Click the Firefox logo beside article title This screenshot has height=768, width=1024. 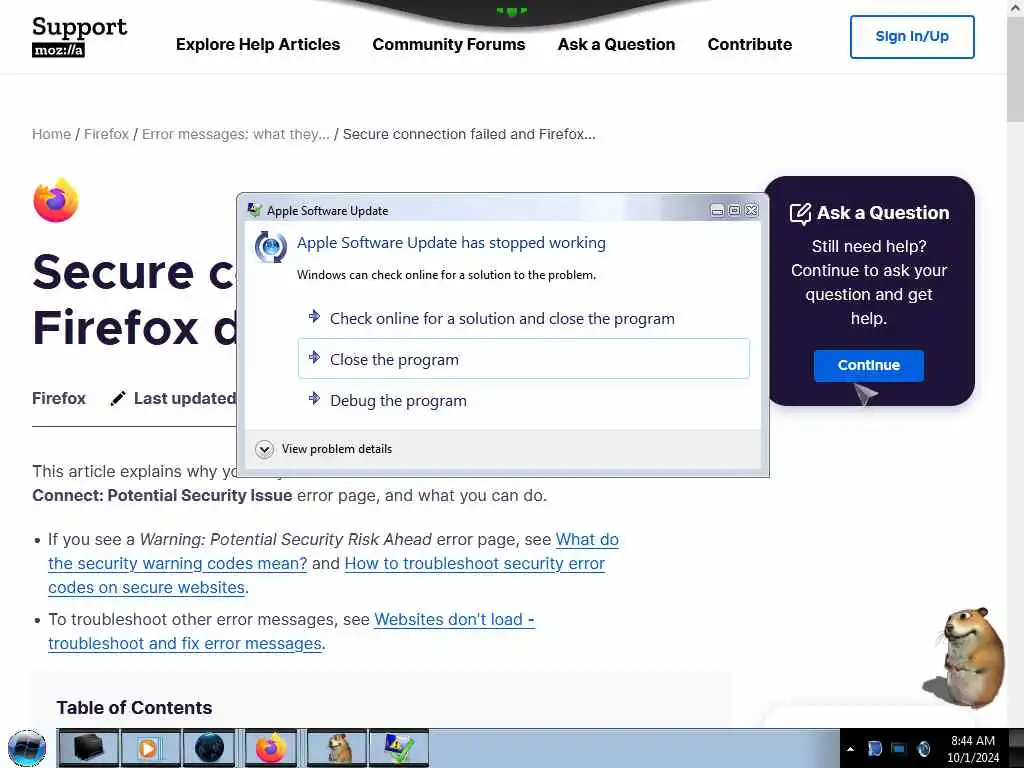tap(56, 200)
